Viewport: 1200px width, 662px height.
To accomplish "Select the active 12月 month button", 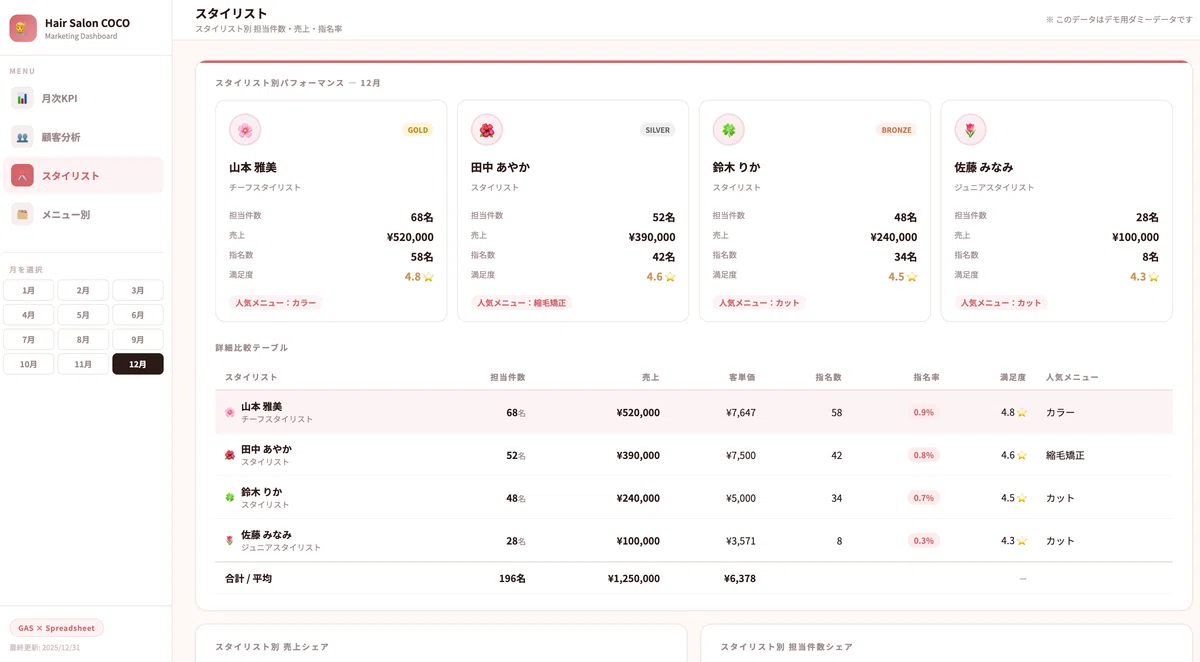I will (138, 365).
